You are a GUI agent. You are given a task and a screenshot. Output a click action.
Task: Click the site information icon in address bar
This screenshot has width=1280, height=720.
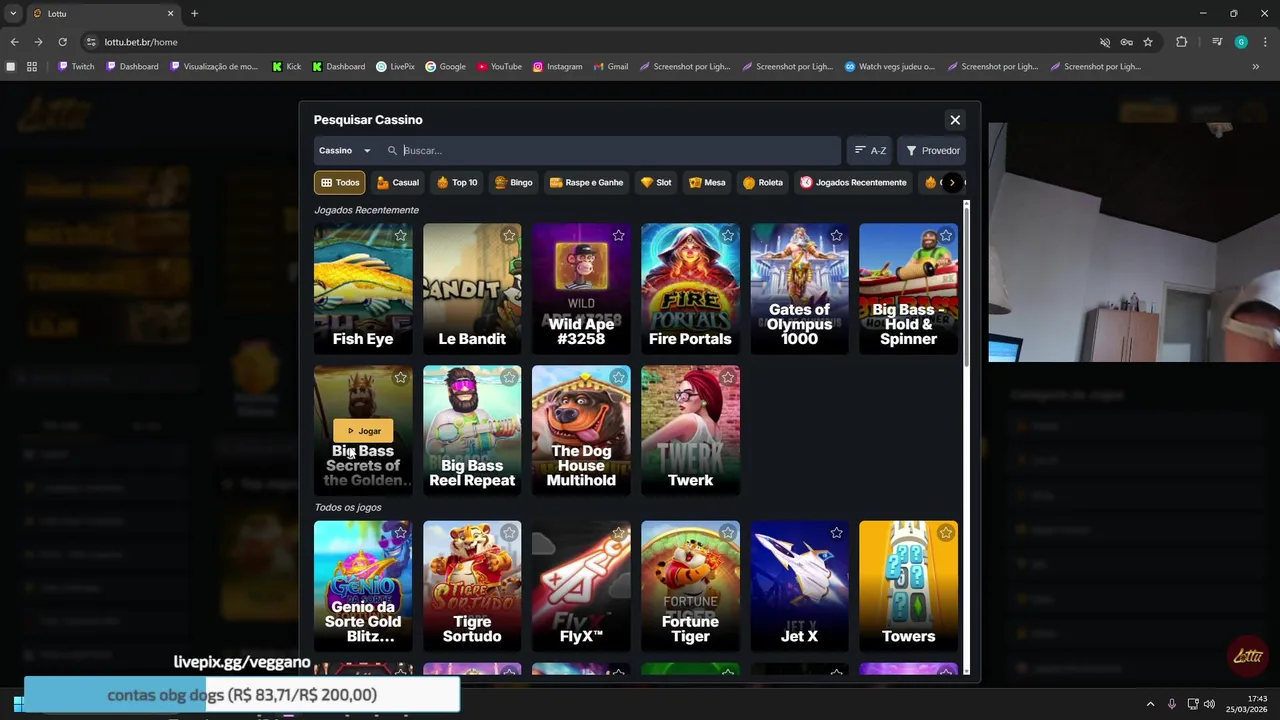[91, 42]
